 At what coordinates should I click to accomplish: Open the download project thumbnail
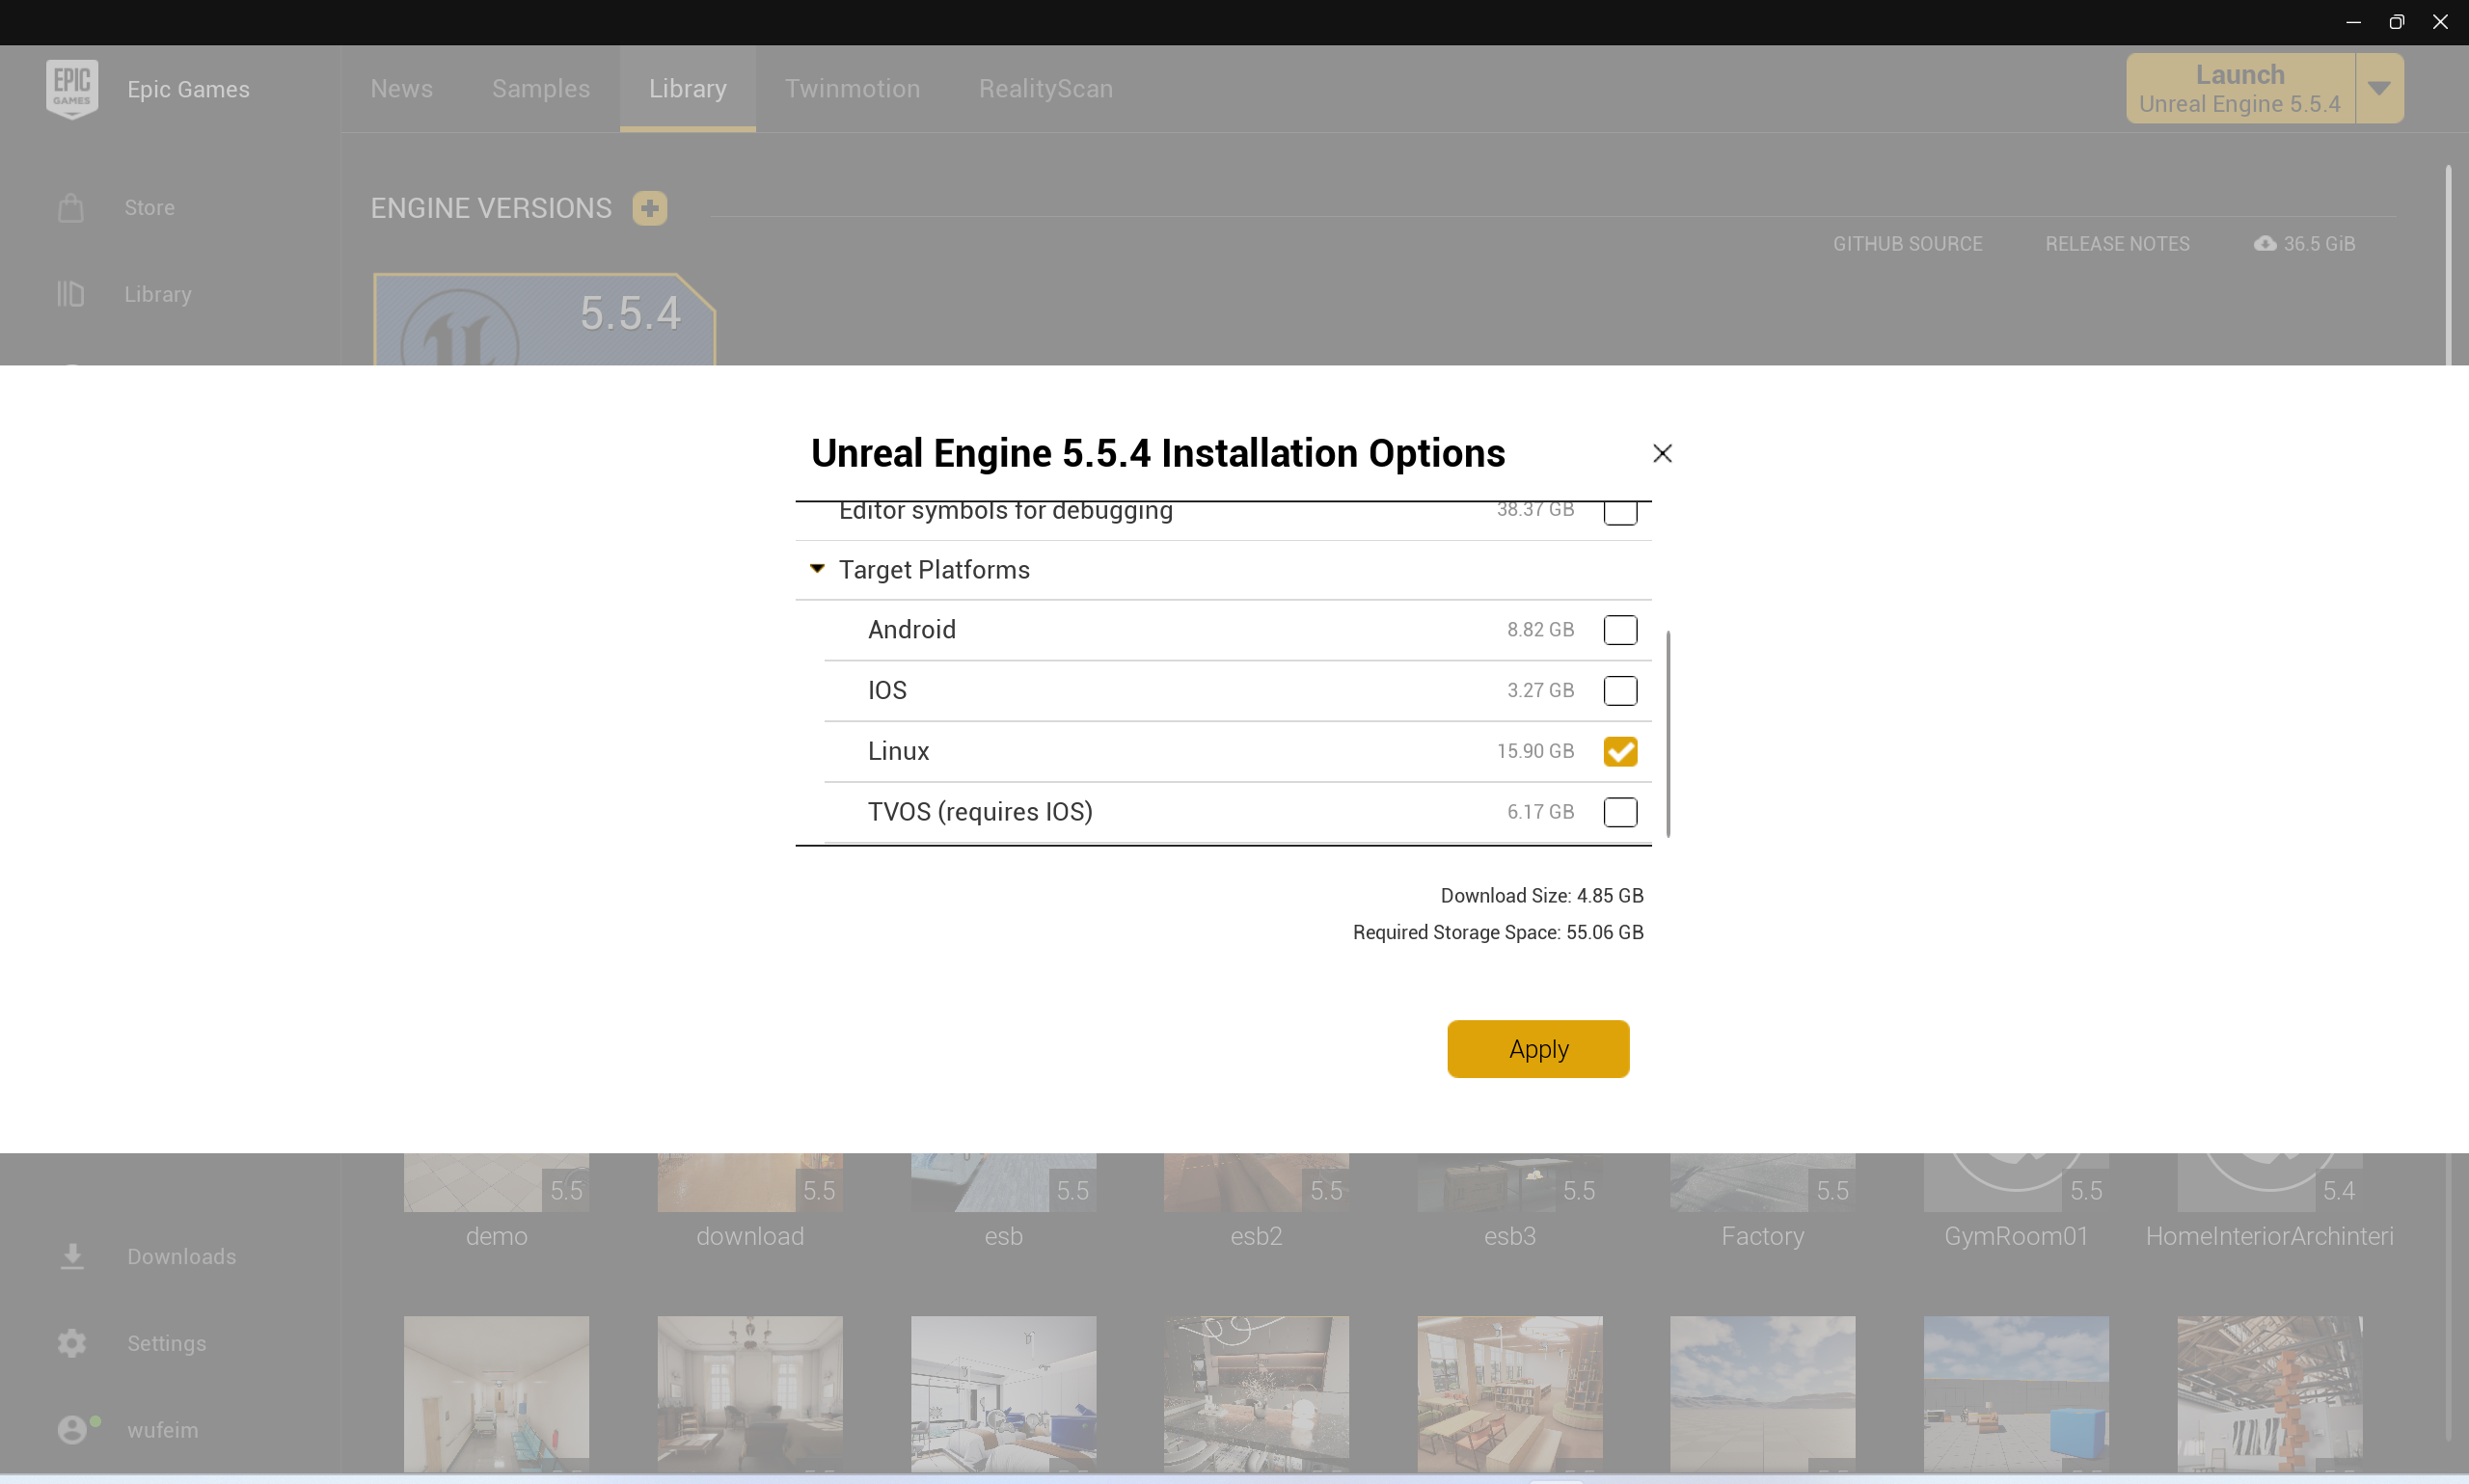(x=750, y=1183)
